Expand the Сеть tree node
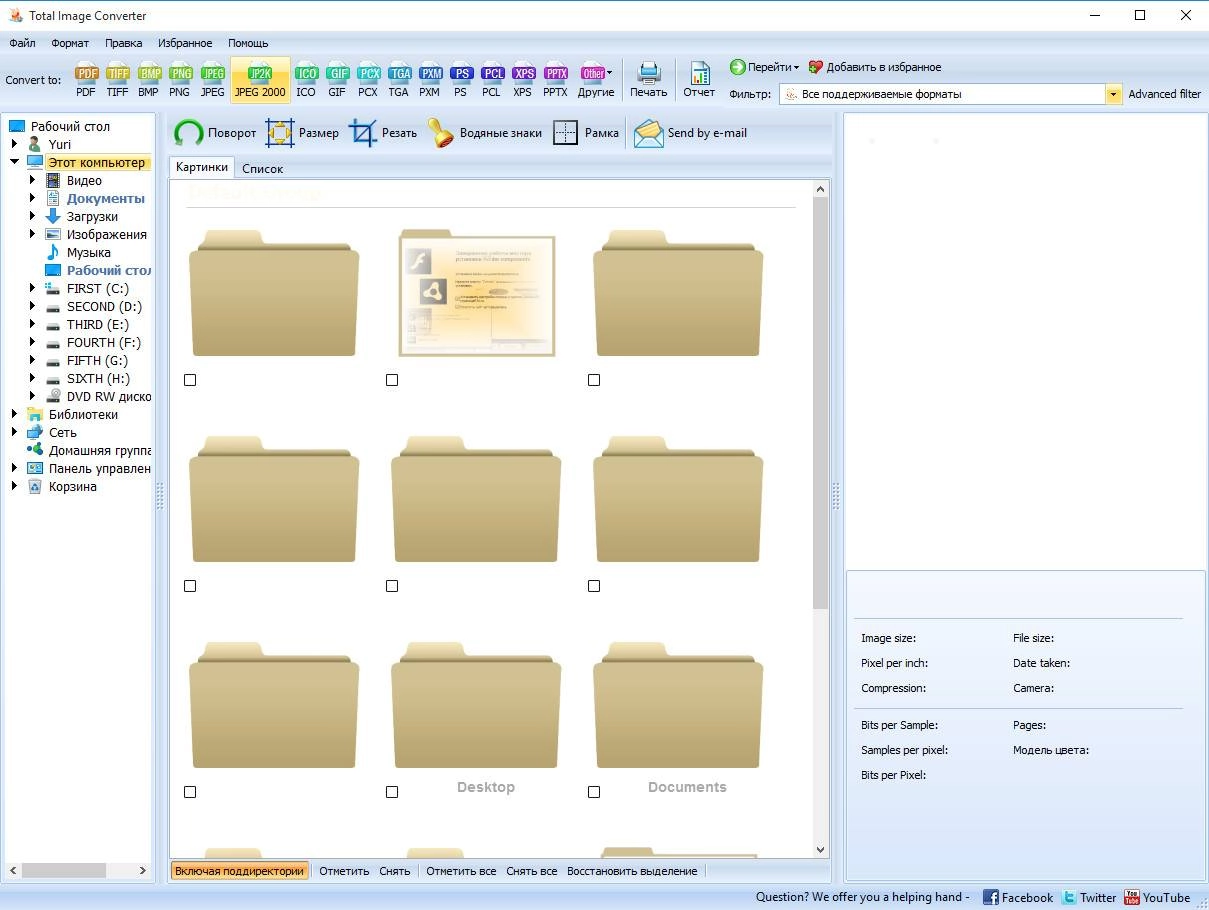Image resolution: width=1209 pixels, height=910 pixels. [15, 433]
